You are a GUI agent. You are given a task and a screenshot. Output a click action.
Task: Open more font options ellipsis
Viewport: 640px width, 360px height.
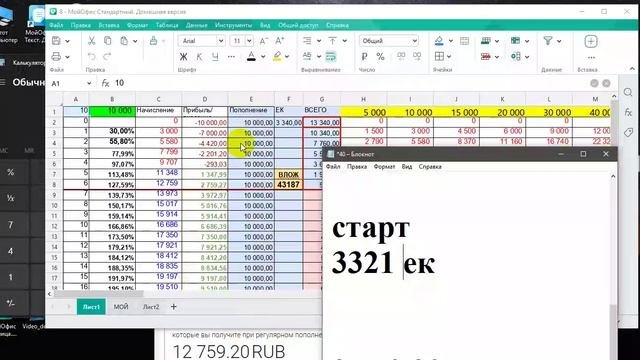[x=231, y=57]
